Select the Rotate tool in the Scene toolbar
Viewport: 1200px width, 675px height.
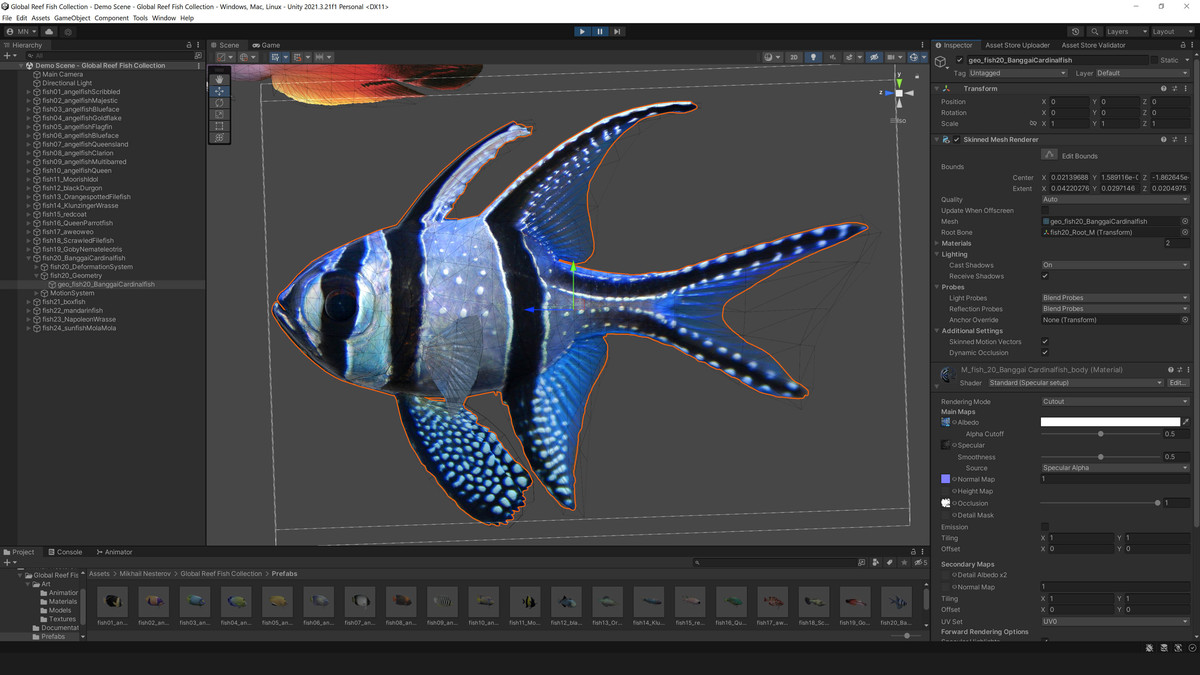point(220,102)
